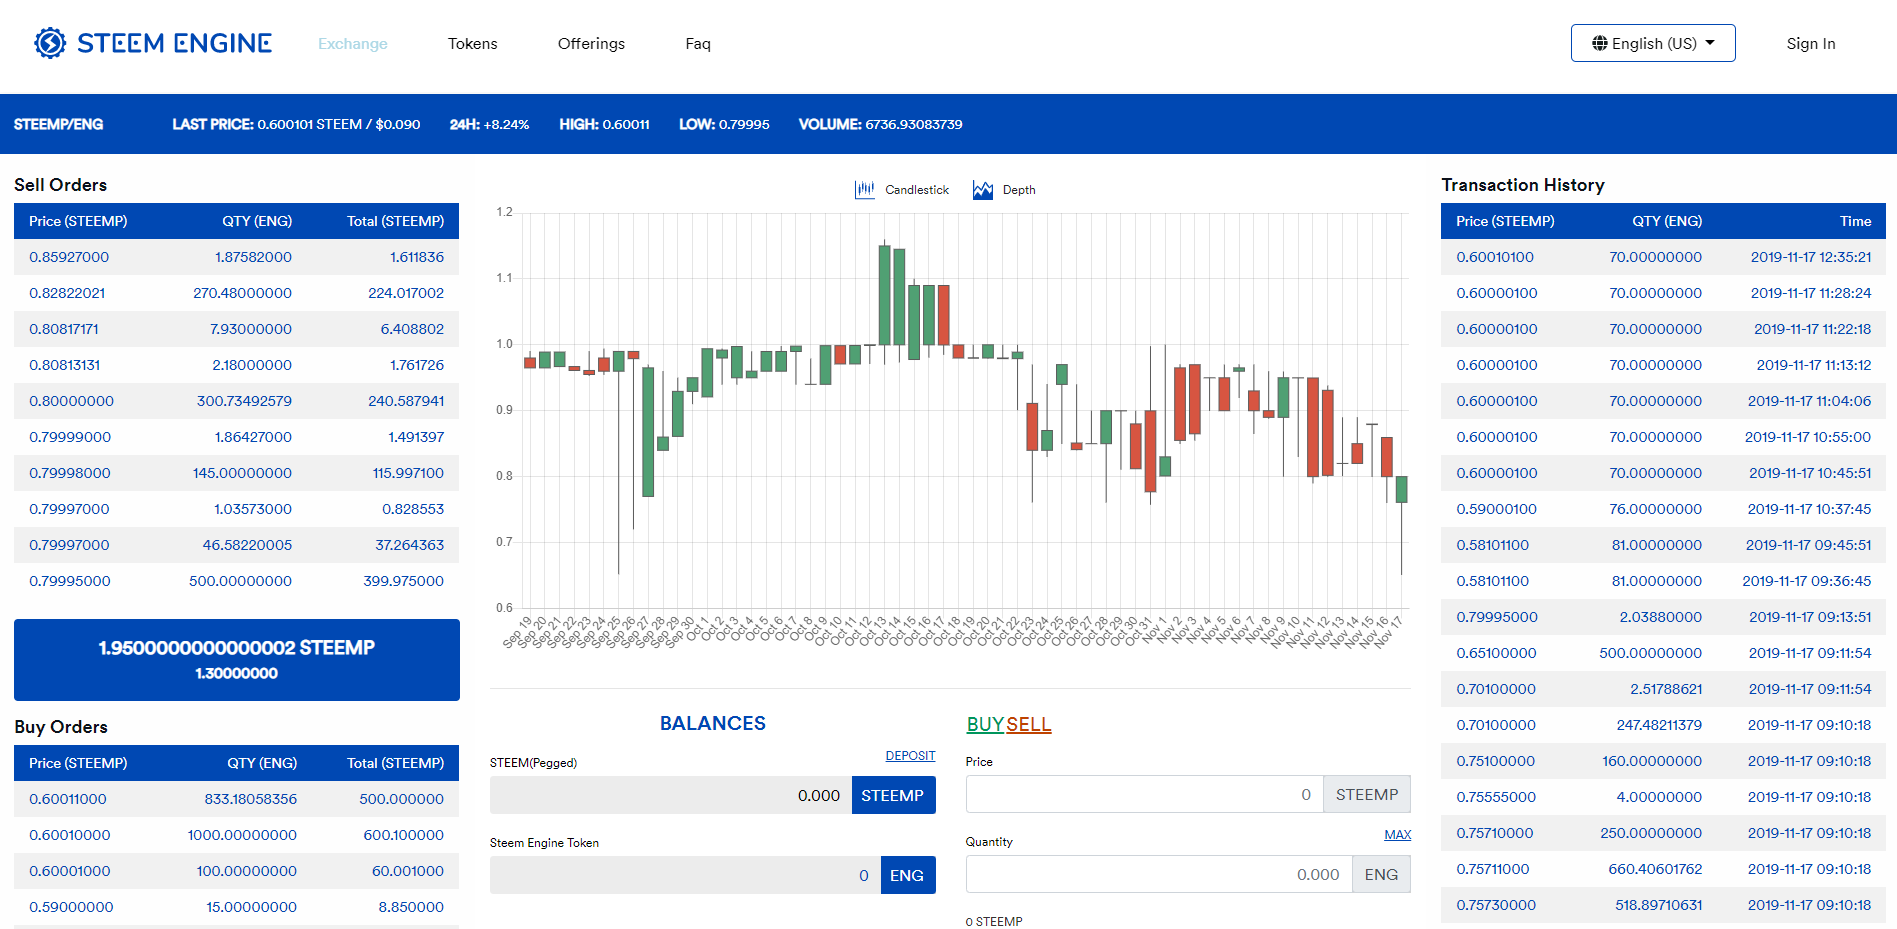Image resolution: width=1897 pixels, height=929 pixels.
Task: Select sell order with quantity 1.03573000
Action: [x=236, y=509]
